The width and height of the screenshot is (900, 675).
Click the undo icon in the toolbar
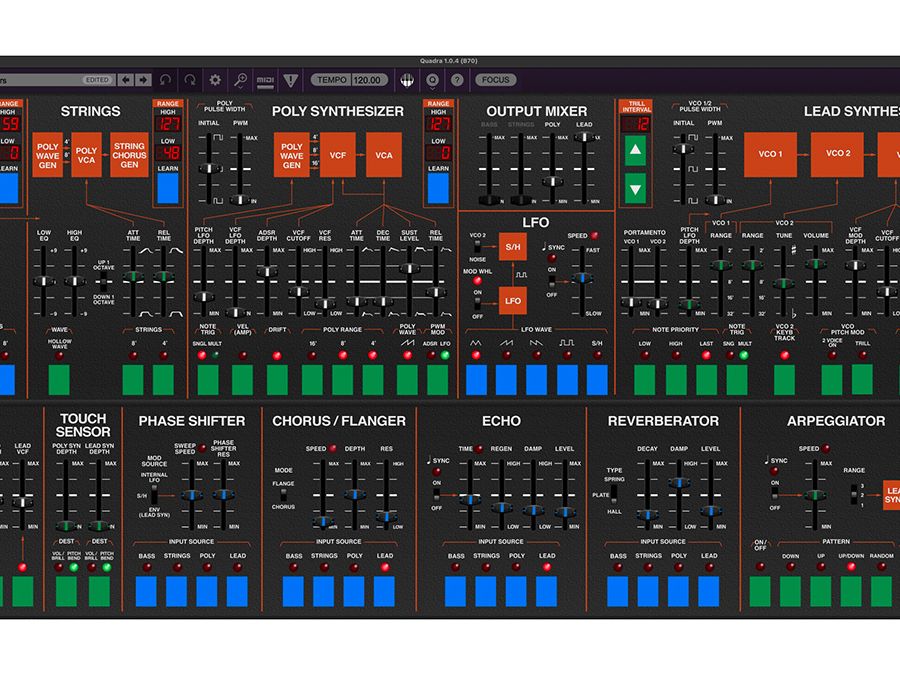click(165, 80)
